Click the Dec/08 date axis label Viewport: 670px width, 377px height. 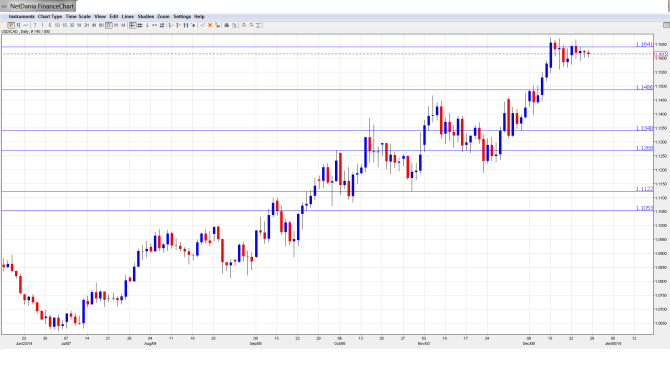(x=529, y=343)
